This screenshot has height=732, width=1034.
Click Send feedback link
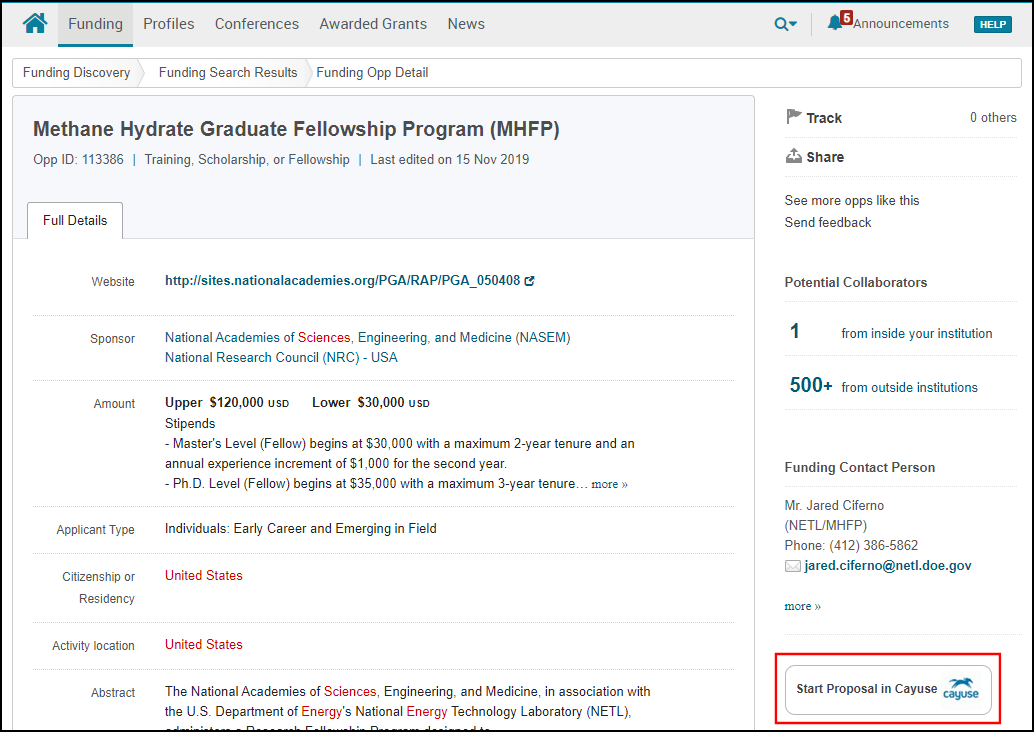pos(828,222)
